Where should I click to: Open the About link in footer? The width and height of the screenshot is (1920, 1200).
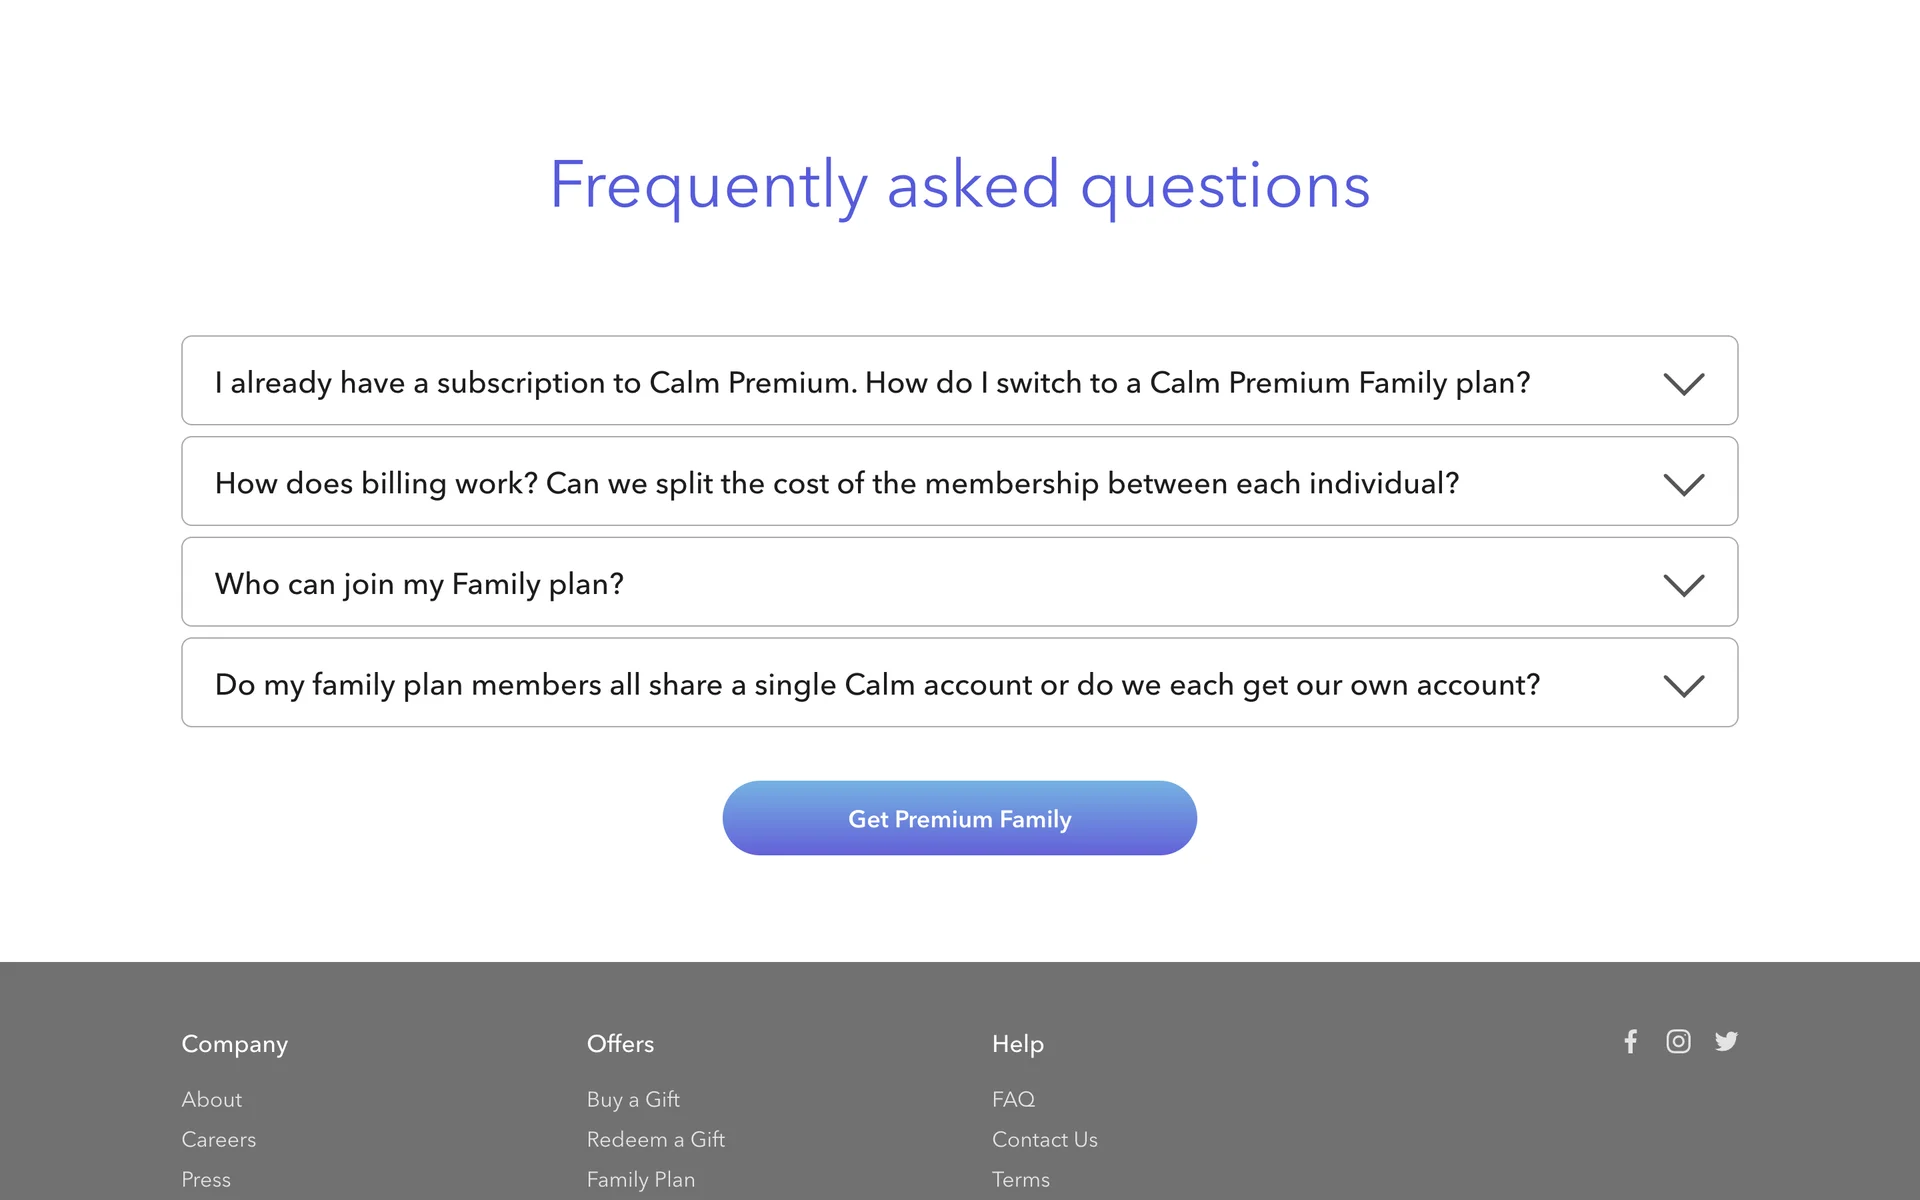[212, 1099]
